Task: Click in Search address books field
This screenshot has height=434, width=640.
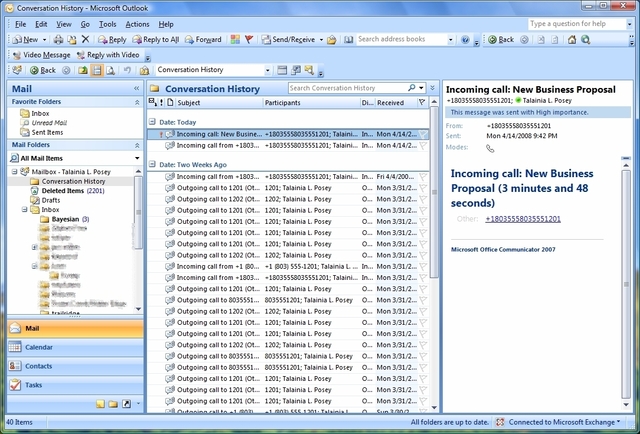Action: 402,39
